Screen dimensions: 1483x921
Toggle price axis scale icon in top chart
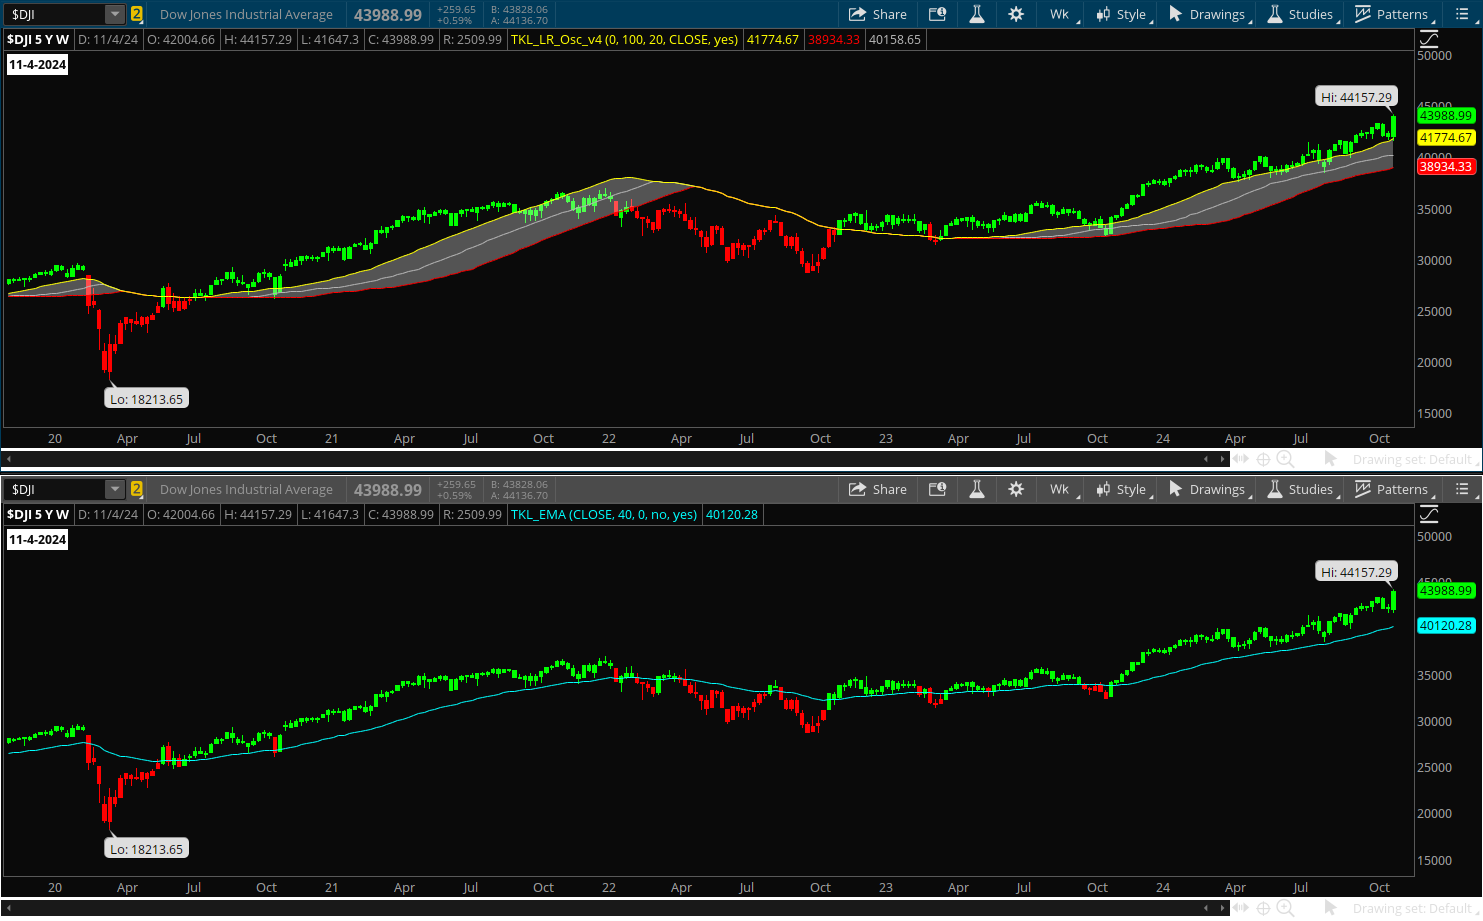point(1429,39)
